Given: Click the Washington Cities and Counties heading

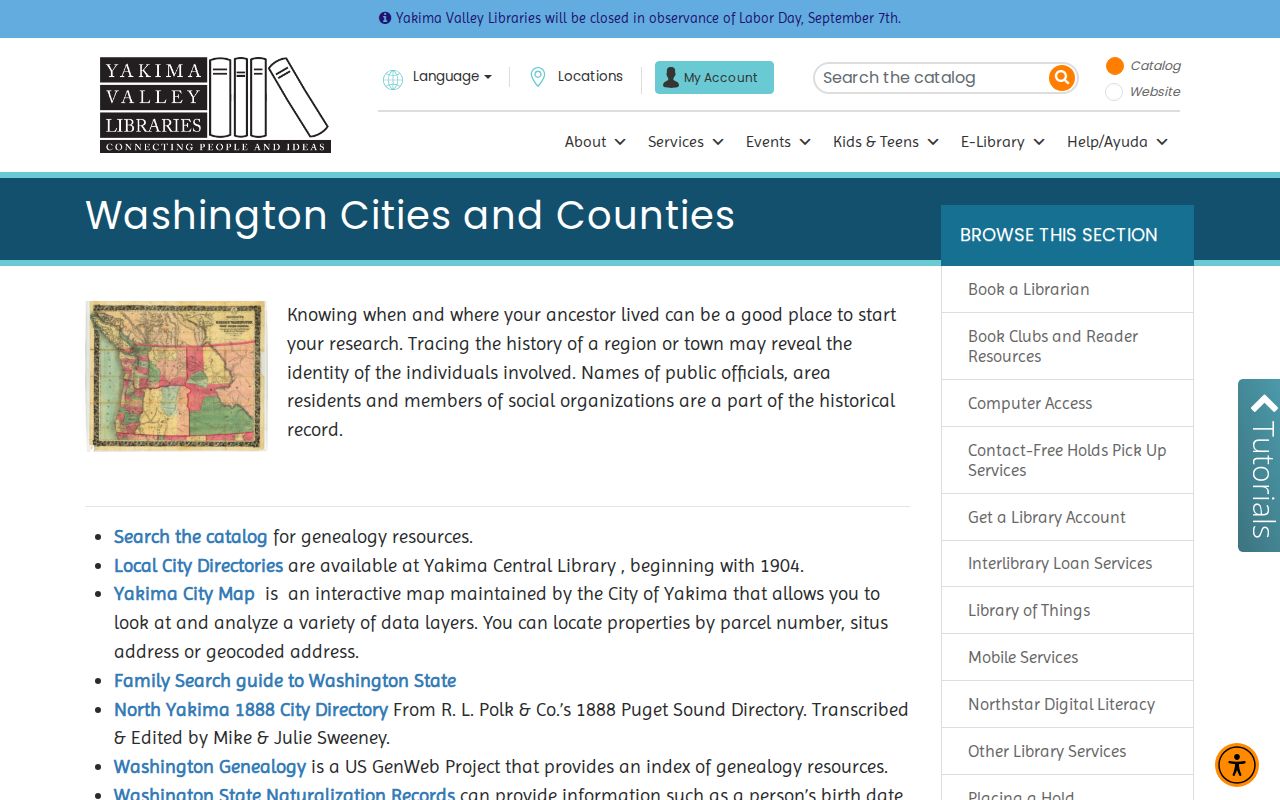Looking at the screenshot, I should click(410, 216).
